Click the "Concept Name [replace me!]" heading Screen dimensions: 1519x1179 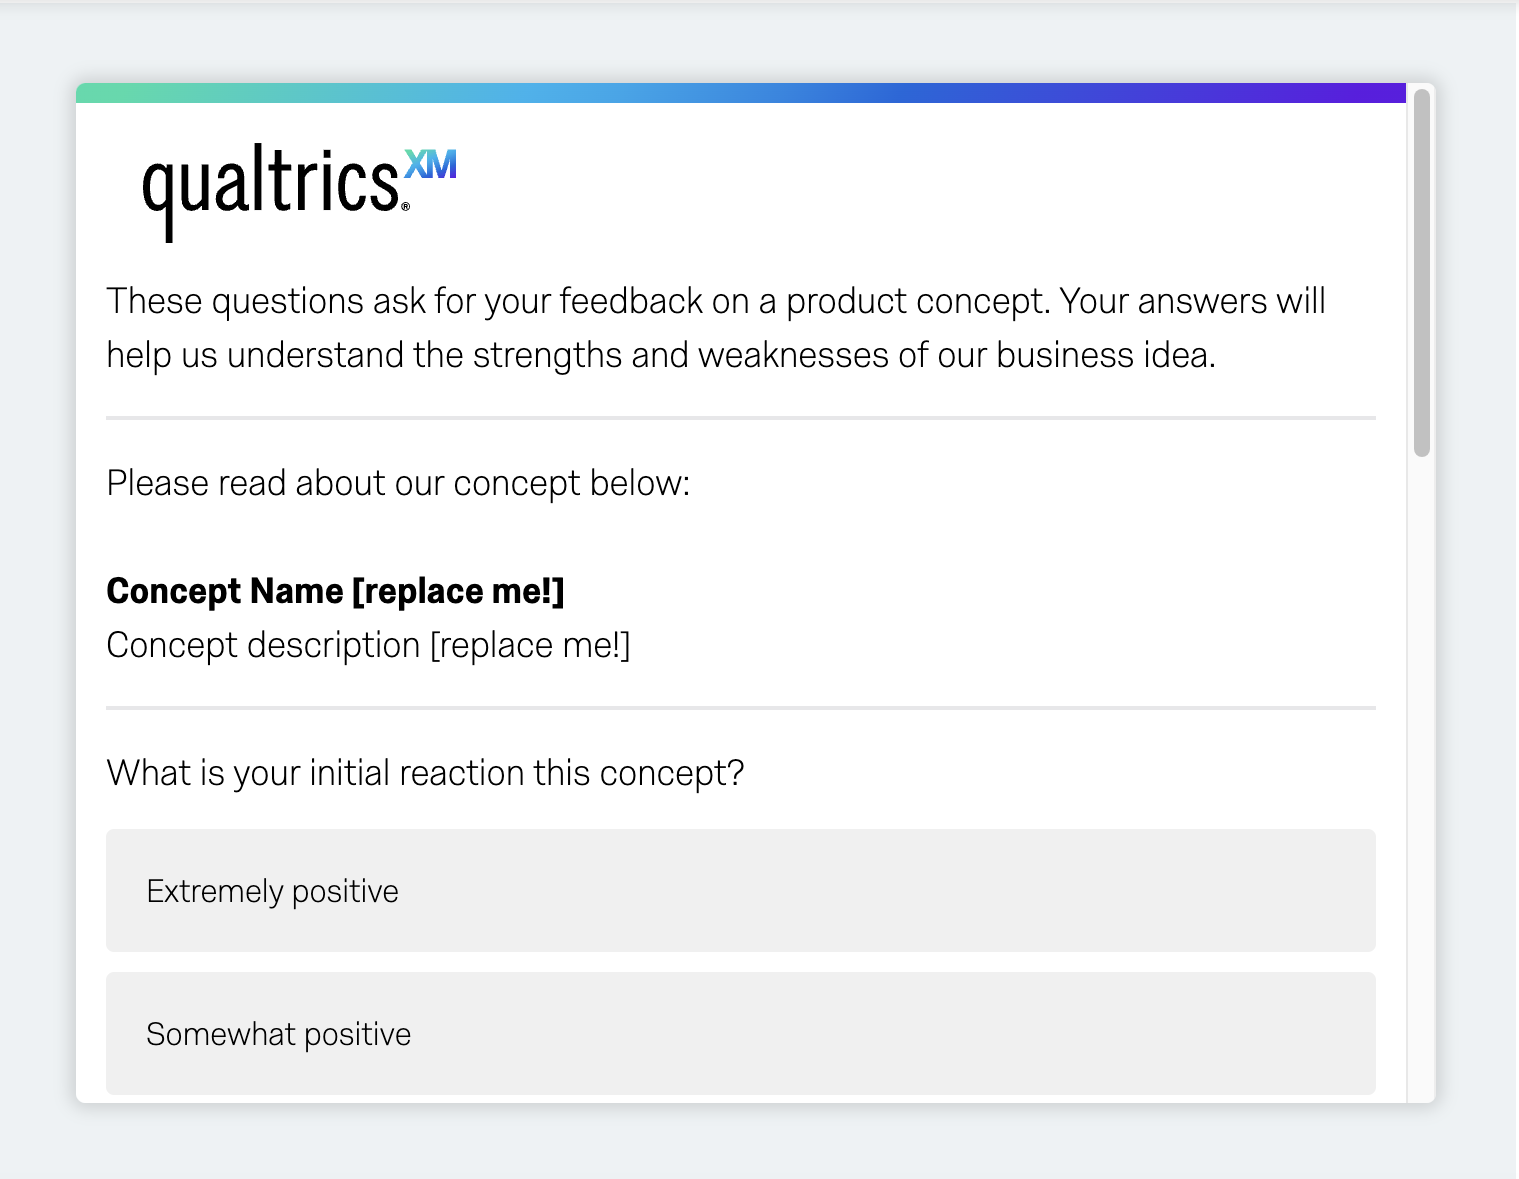[336, 591]
